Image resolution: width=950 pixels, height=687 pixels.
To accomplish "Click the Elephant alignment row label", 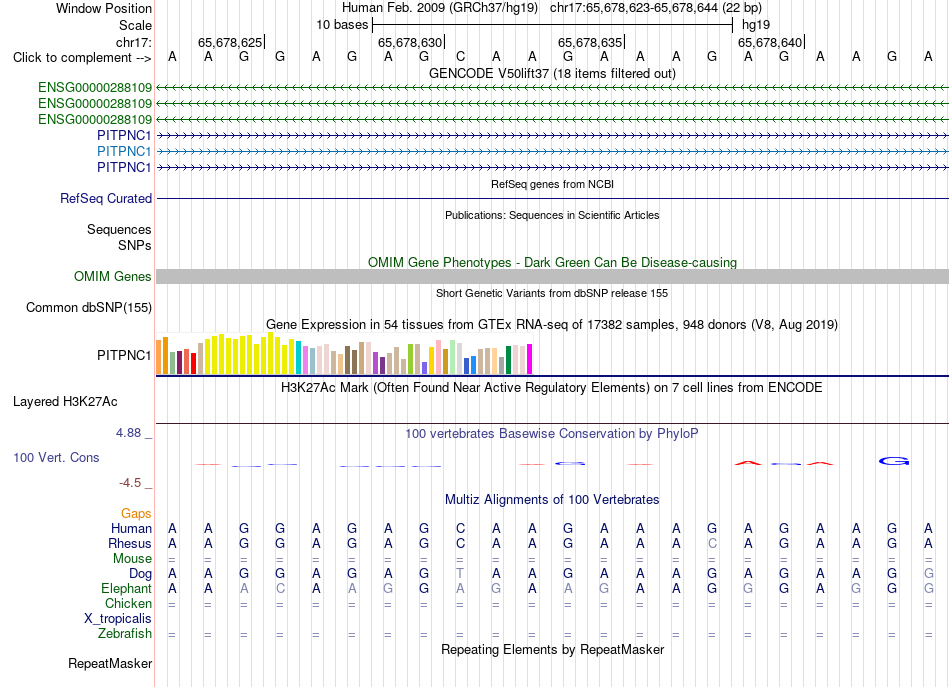I will (x=127, y=588).
